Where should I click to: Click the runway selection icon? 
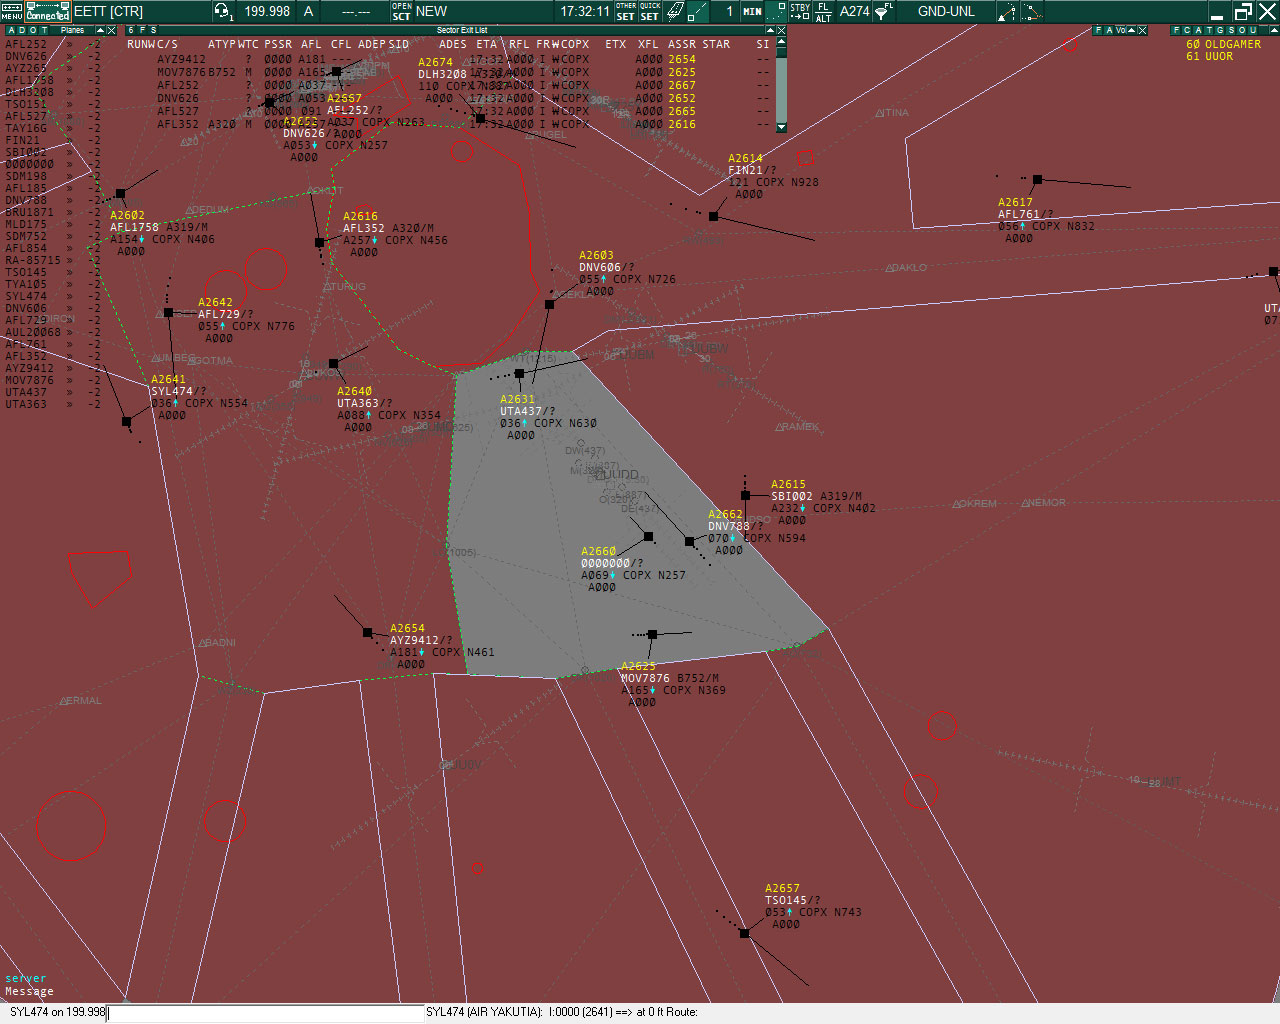pos(675,11)
